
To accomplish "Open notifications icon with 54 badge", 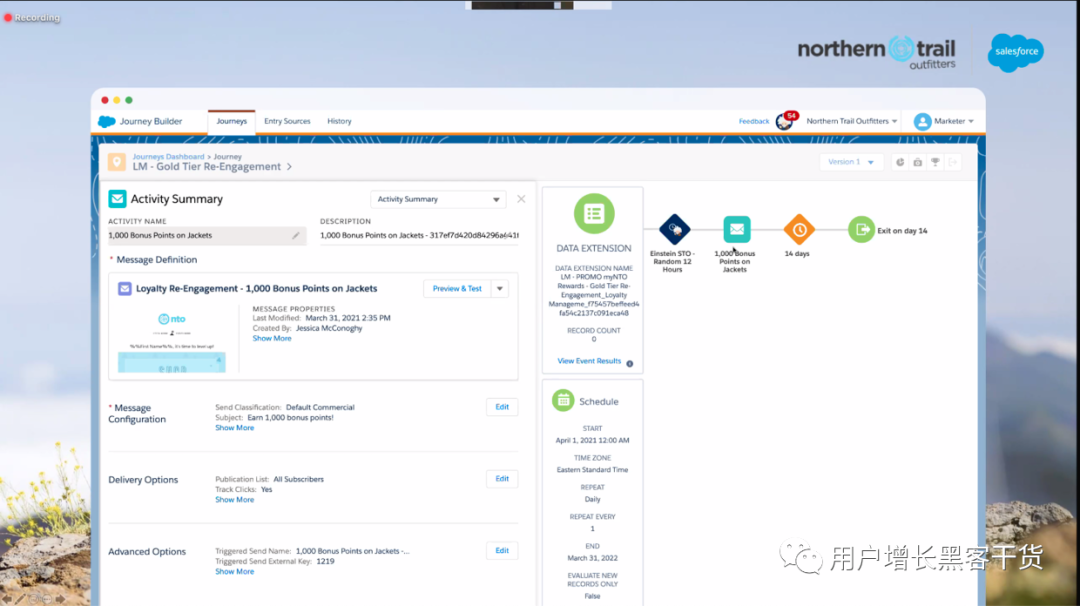I will click(x=786, y=121).
